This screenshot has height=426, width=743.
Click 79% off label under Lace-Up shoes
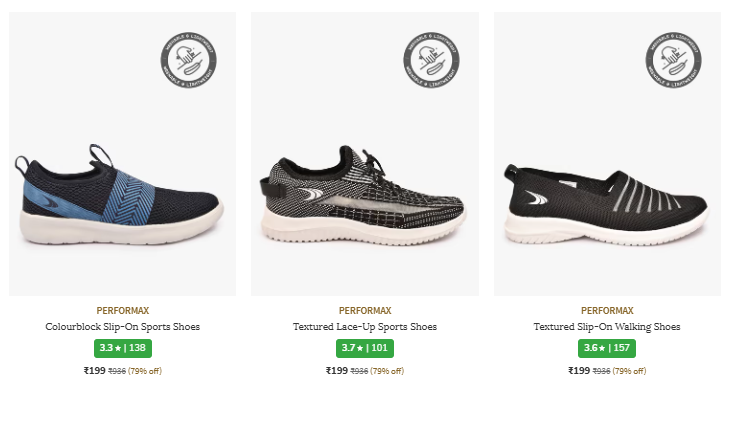(387, 372)
